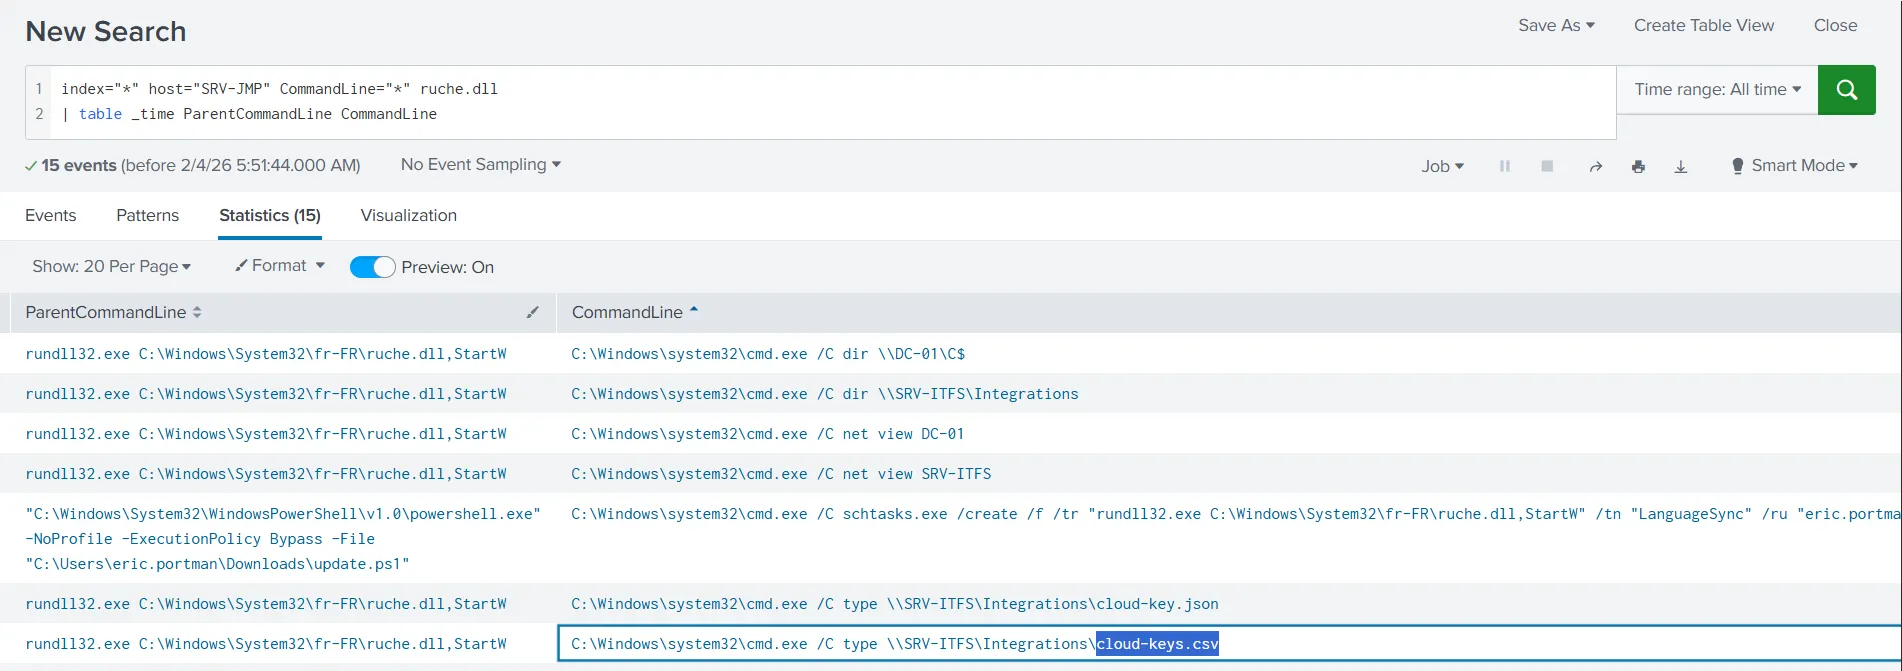The image size is (1902, 671).
Task: Click Create Table View
Action: tap(1704, 26)
